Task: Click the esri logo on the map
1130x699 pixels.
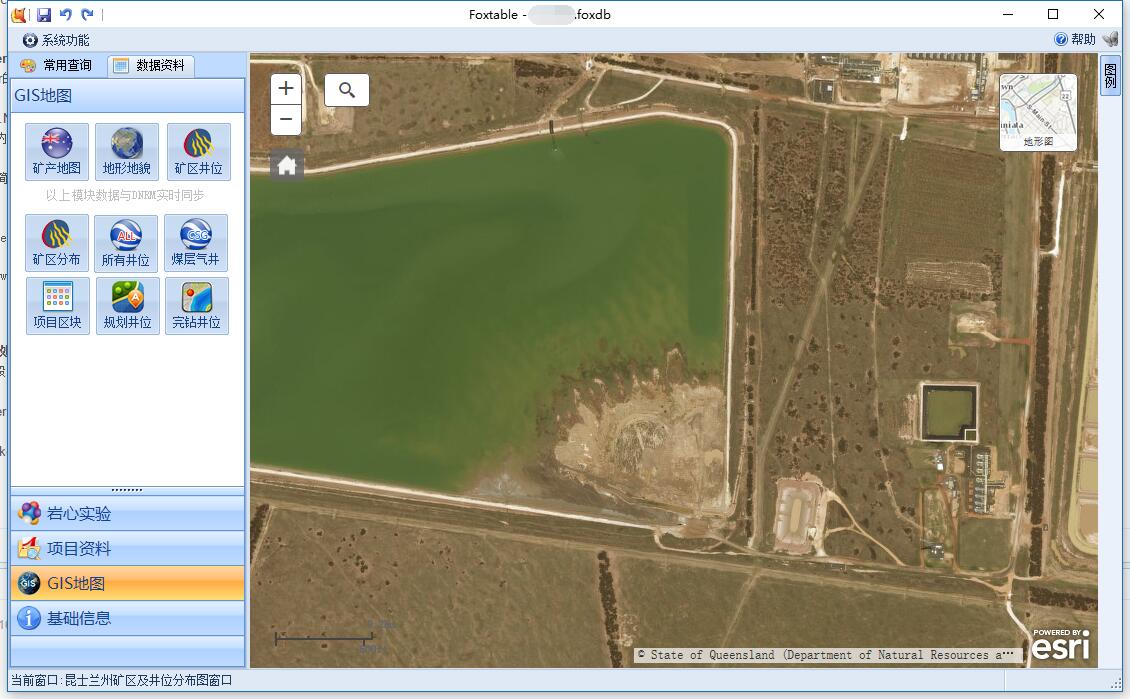Action: coord(1061,644)
